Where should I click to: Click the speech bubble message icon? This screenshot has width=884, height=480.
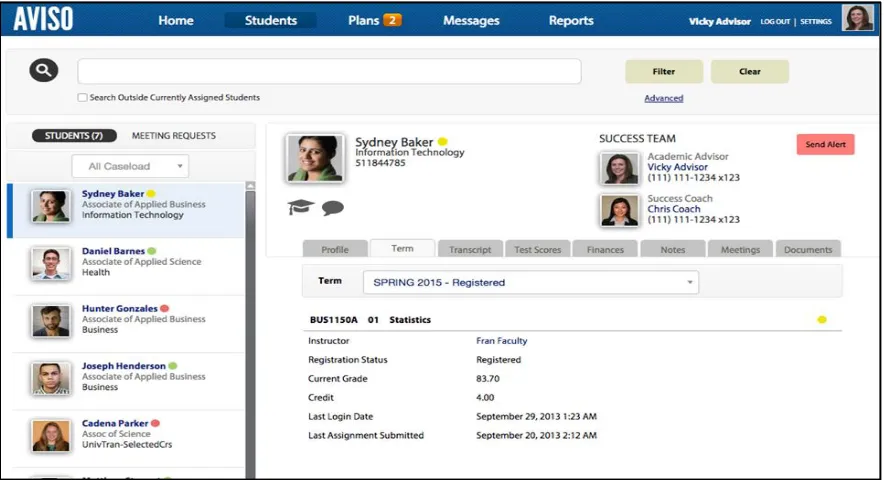(x=333, y=208)
